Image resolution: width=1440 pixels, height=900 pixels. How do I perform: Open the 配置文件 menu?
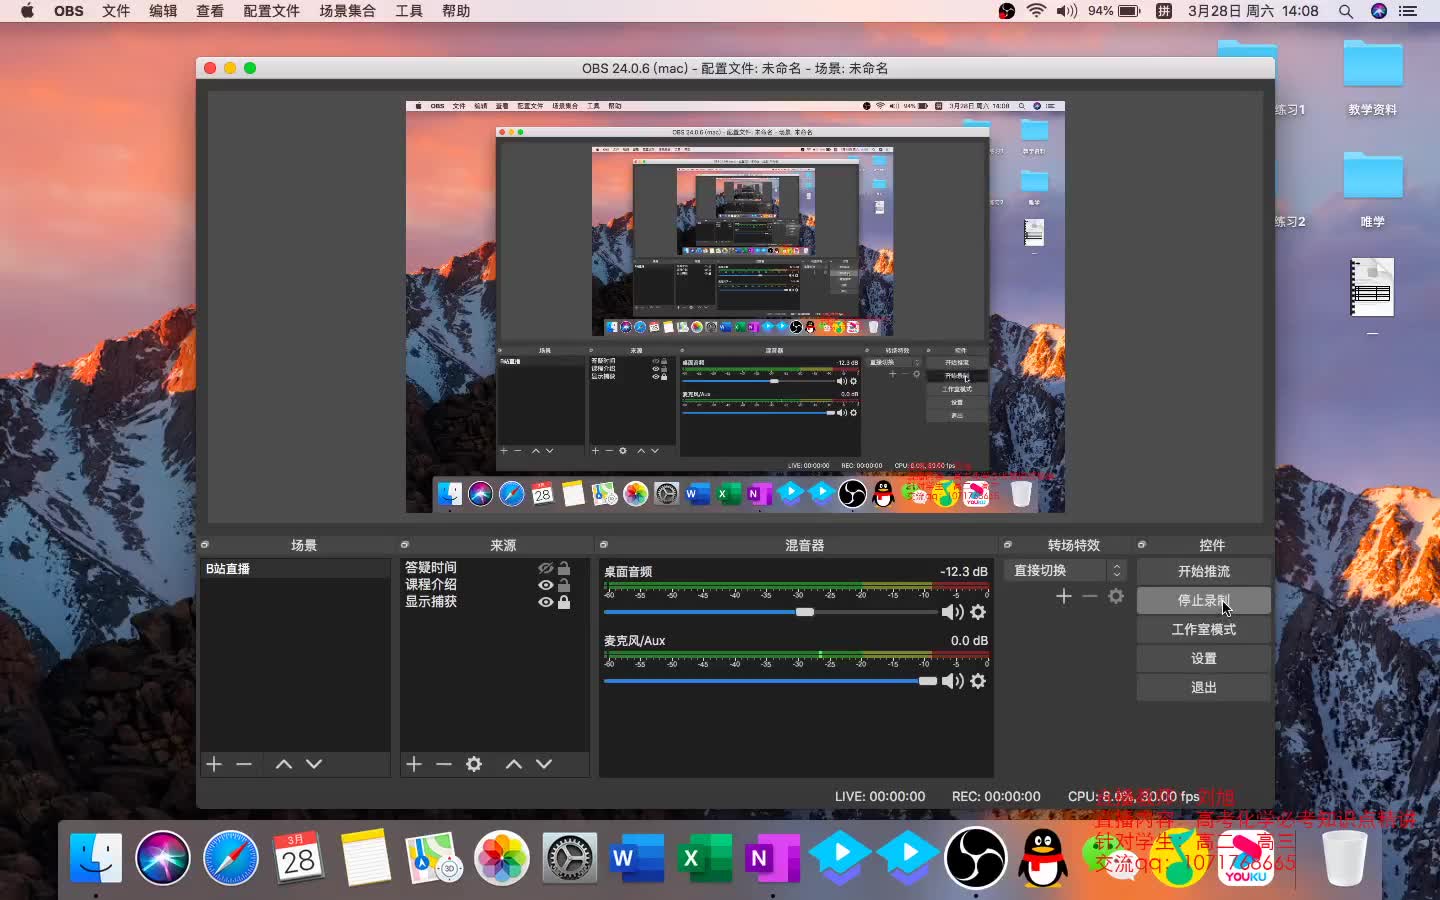click(x=271, y=11)
